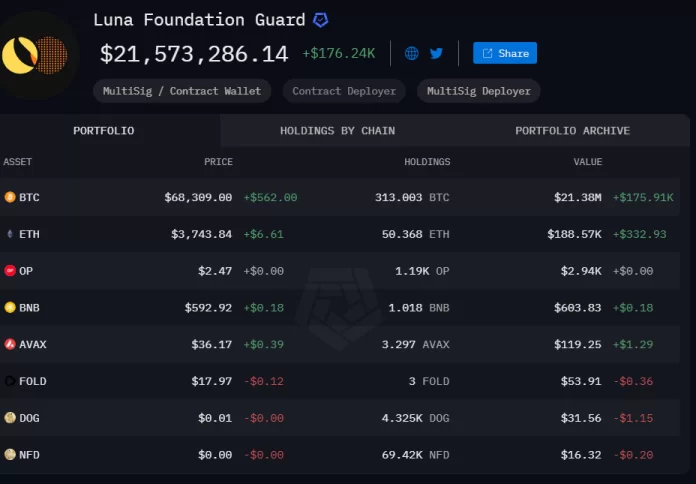Image resolution: width=696 pixels, height=484 pixels.
Task: Click the AVAX token icon
Action: pyautogui.click(x=10, y=344)
